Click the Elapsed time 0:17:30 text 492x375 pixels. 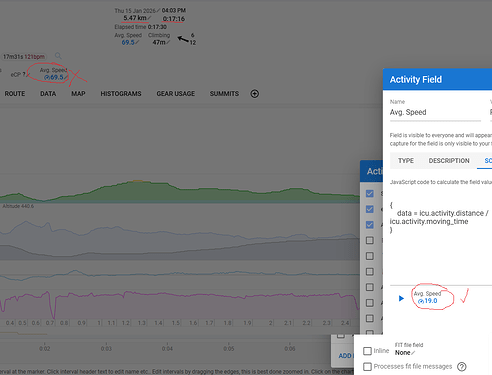[x=140, y=27]
